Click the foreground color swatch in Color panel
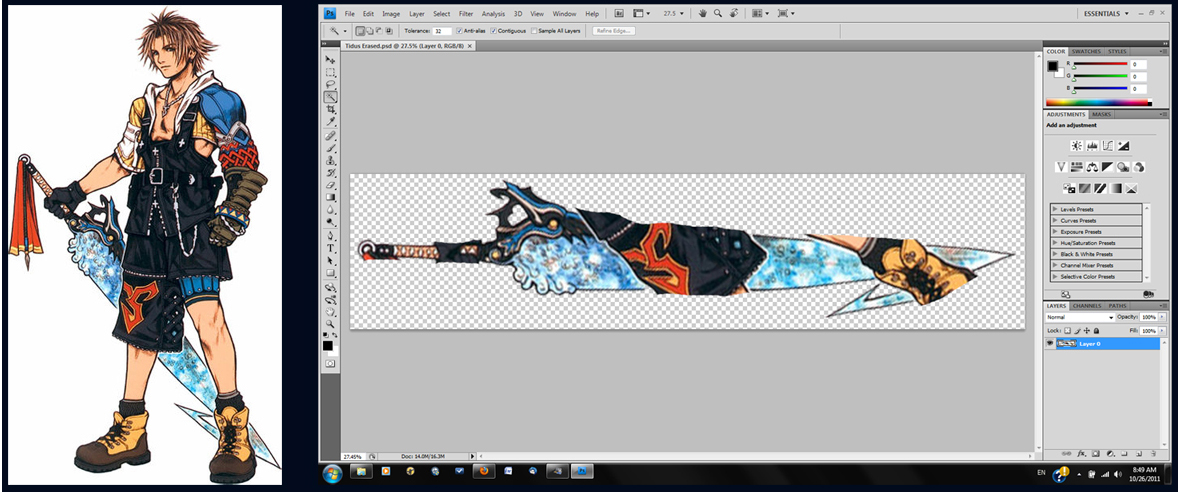 (1053, 65)
